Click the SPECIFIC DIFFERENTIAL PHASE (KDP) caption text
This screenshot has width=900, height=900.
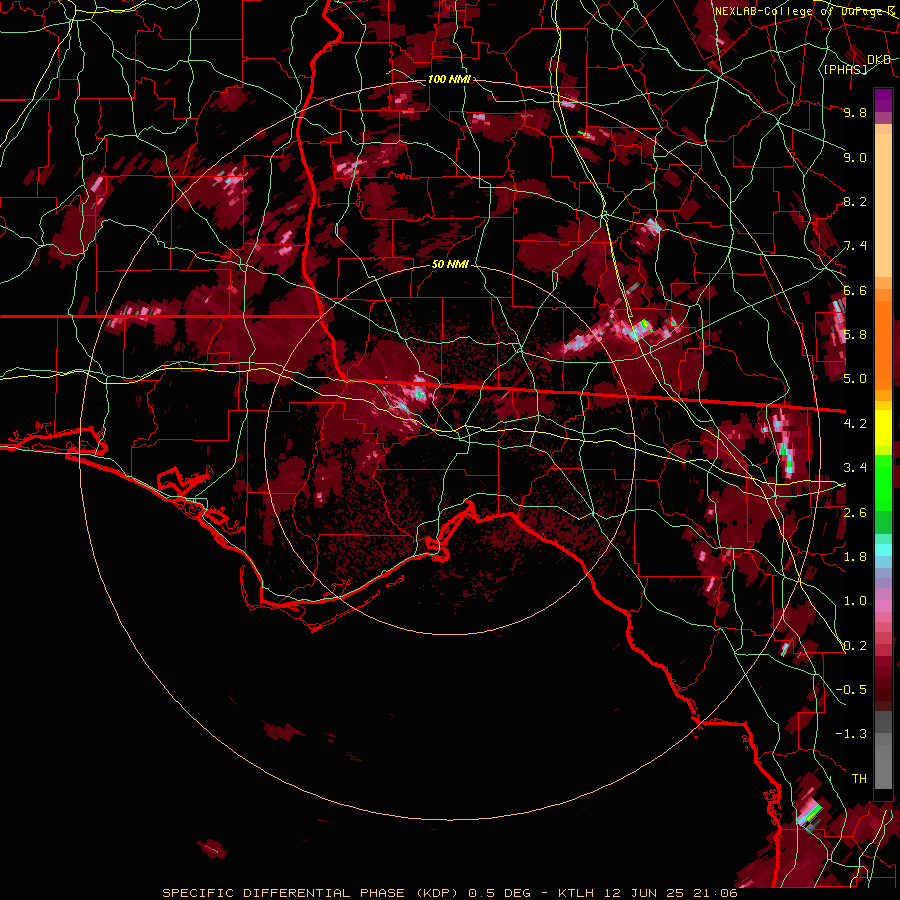(x=311, y=893)
